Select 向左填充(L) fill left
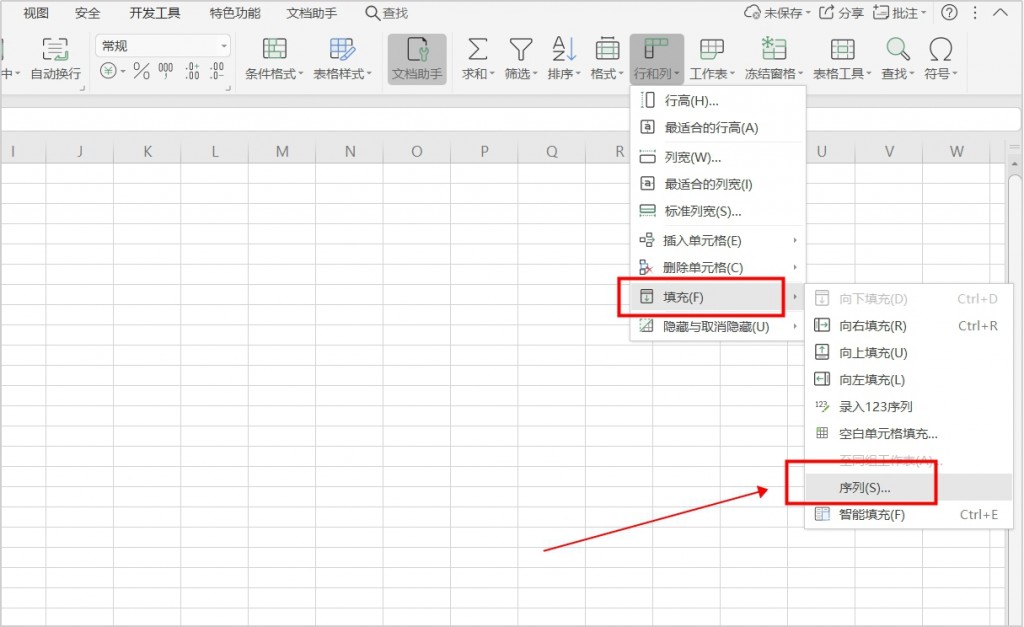The width and height of the screenshot is (1024, 627). click(x=908, y=379)
